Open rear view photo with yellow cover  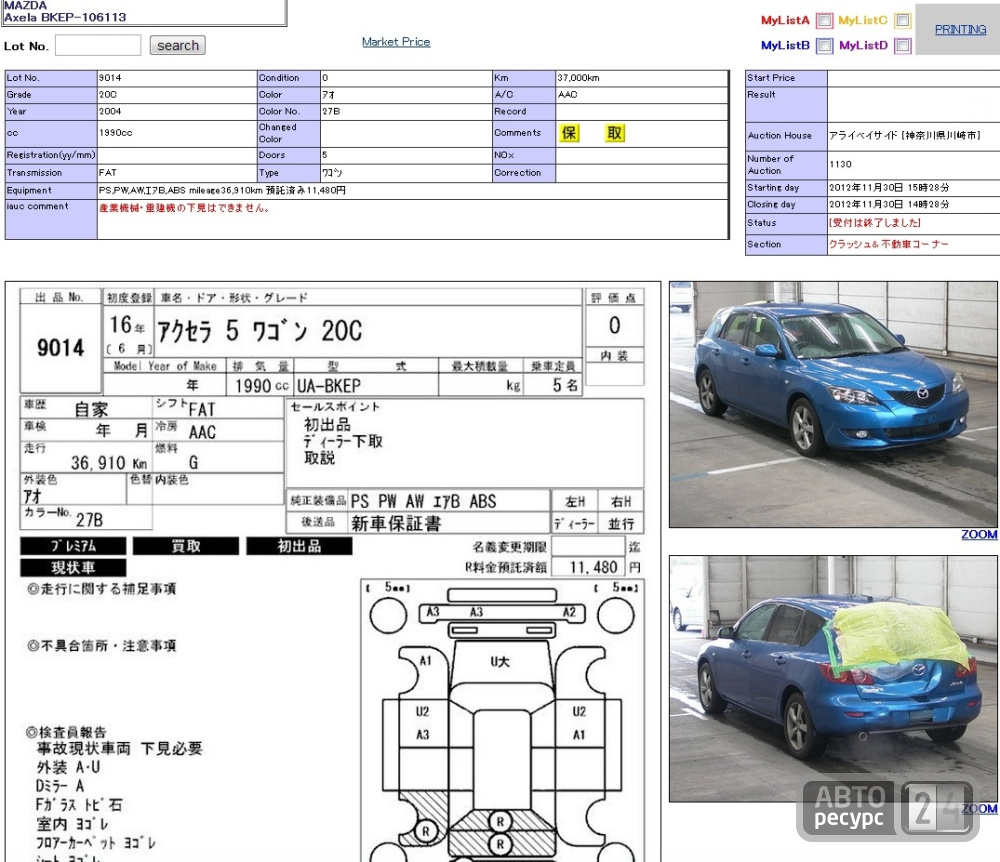click(x=832, y=678)
